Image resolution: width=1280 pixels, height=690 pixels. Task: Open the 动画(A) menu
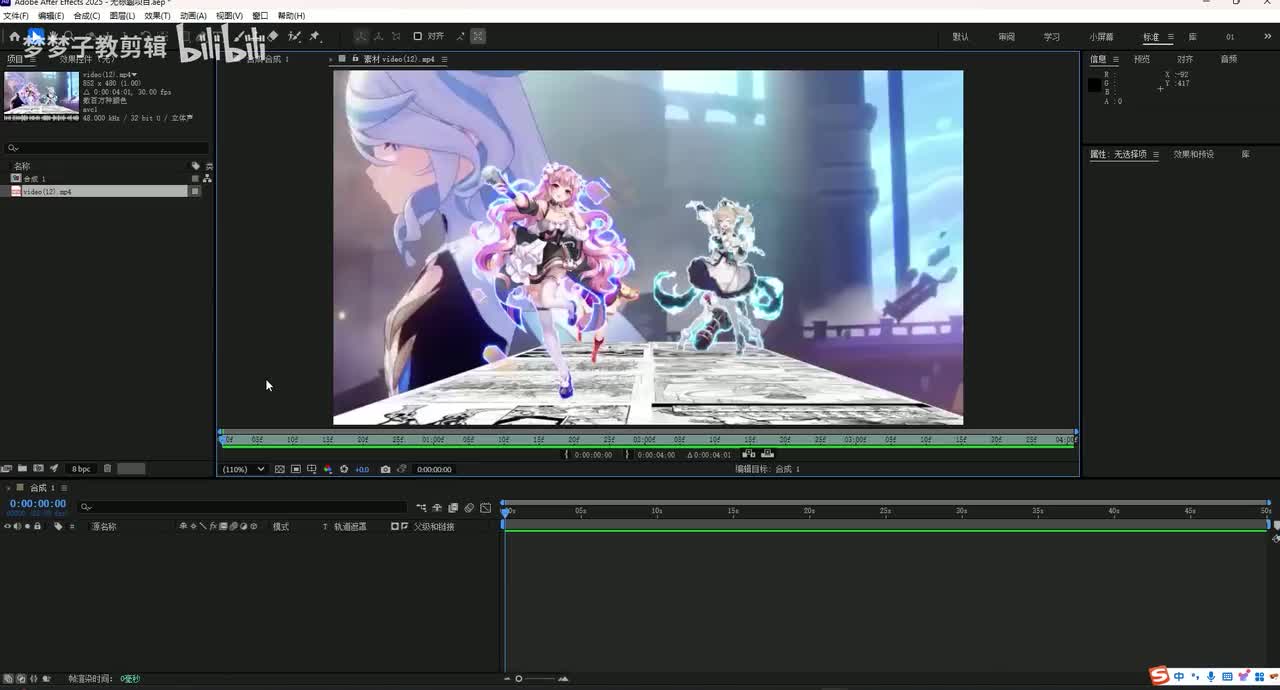click(x=193, y=16)
